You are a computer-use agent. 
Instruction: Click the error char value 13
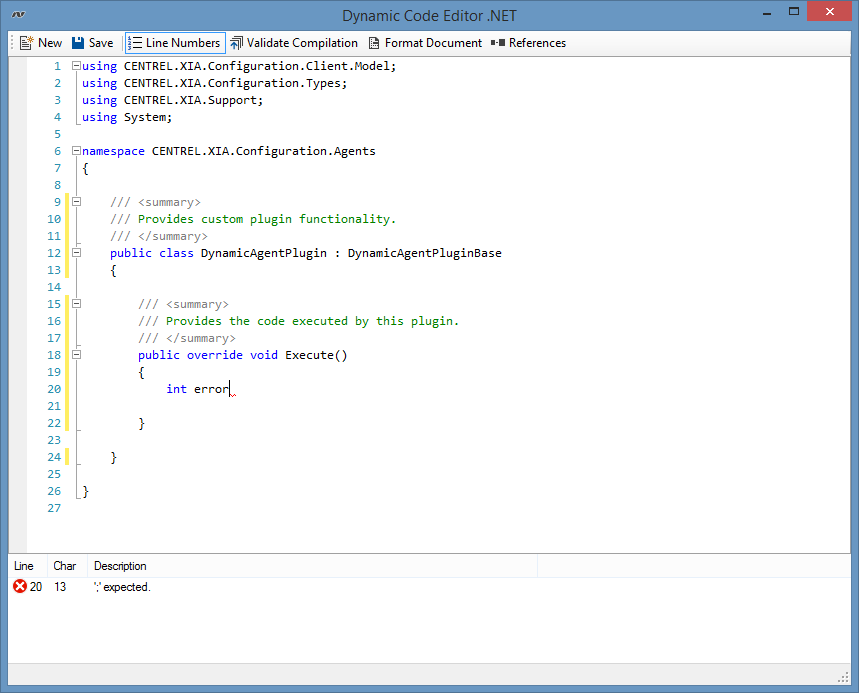(60, 587)
